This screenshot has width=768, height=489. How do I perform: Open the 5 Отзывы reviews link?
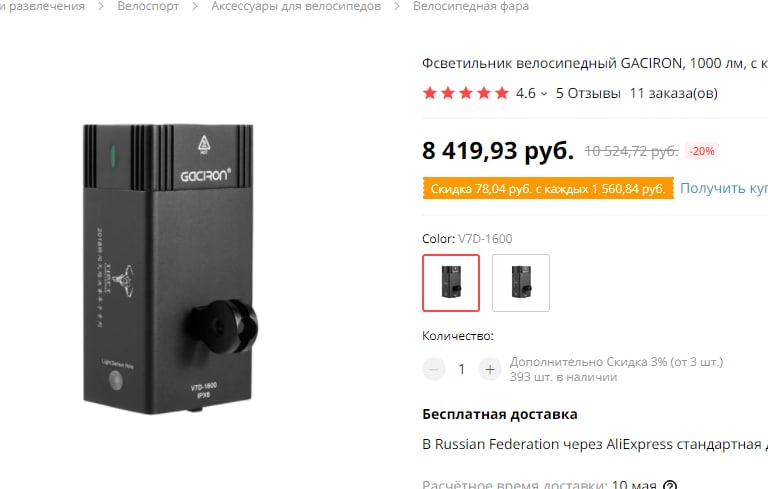[588, 93]
